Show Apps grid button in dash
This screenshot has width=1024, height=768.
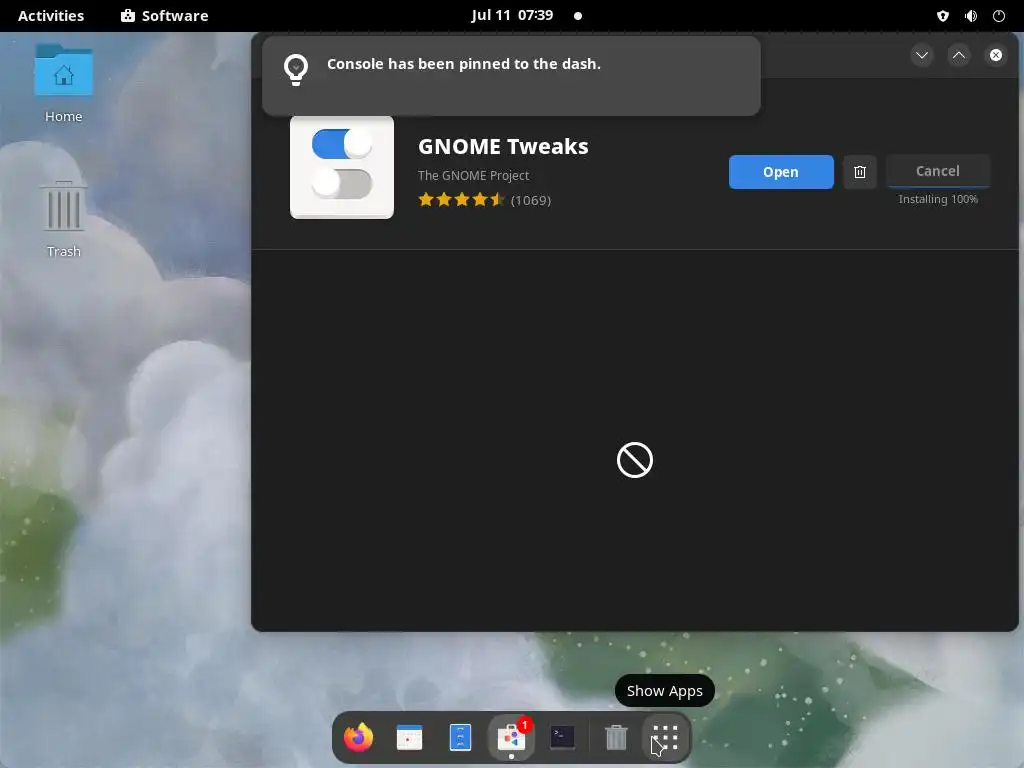(665, 737)
